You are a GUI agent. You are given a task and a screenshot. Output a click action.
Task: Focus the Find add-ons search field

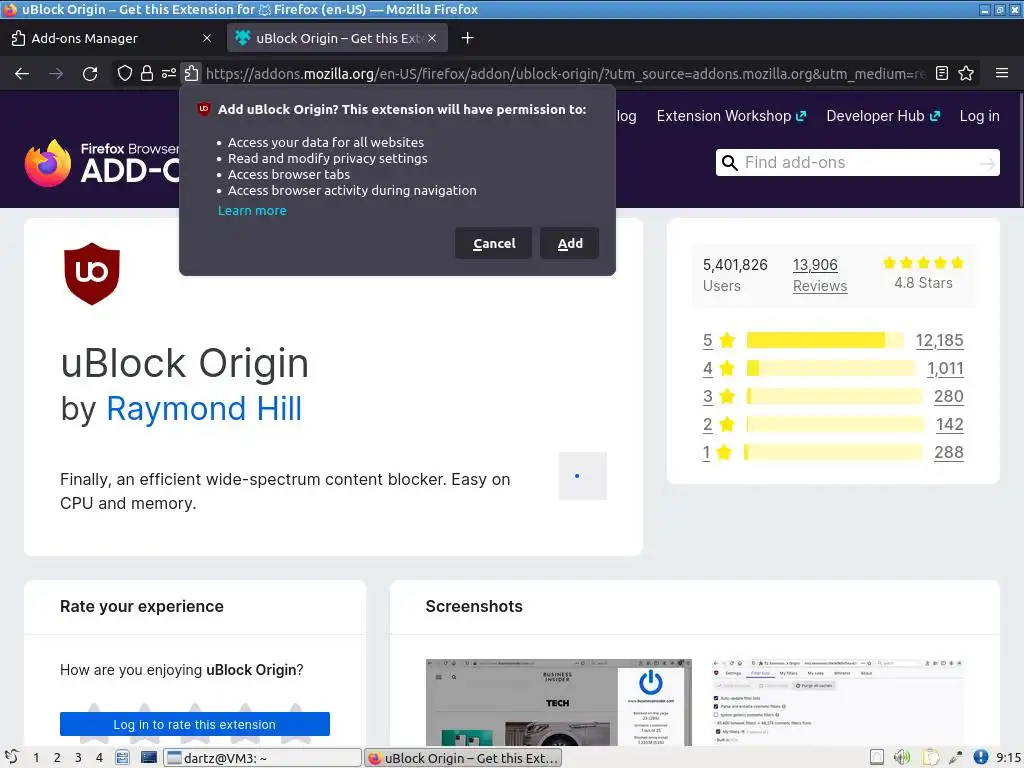pos(857,163)
